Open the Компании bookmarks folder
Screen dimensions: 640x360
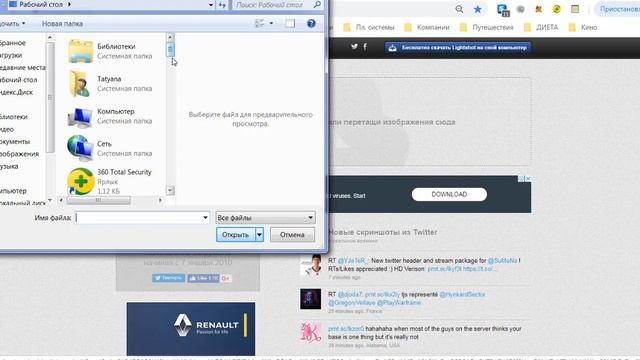pos(427,27)
